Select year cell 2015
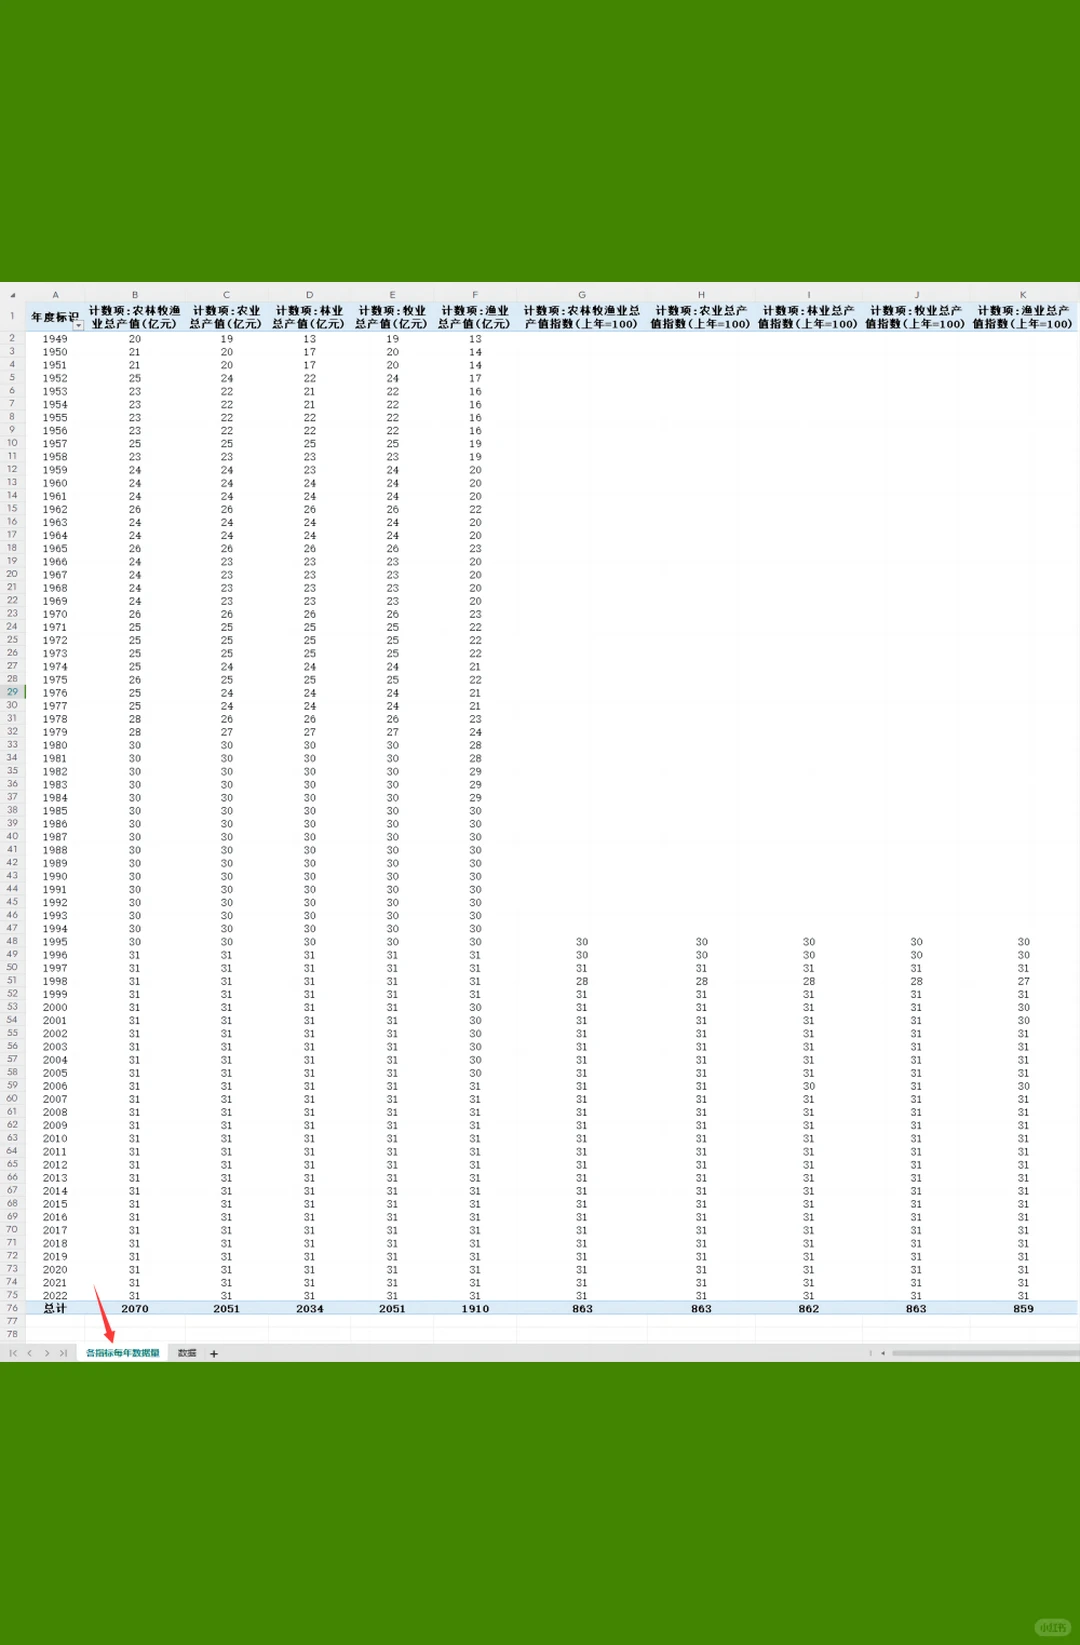Screen dimensions: 1080x1645 tap(55, 1204)
